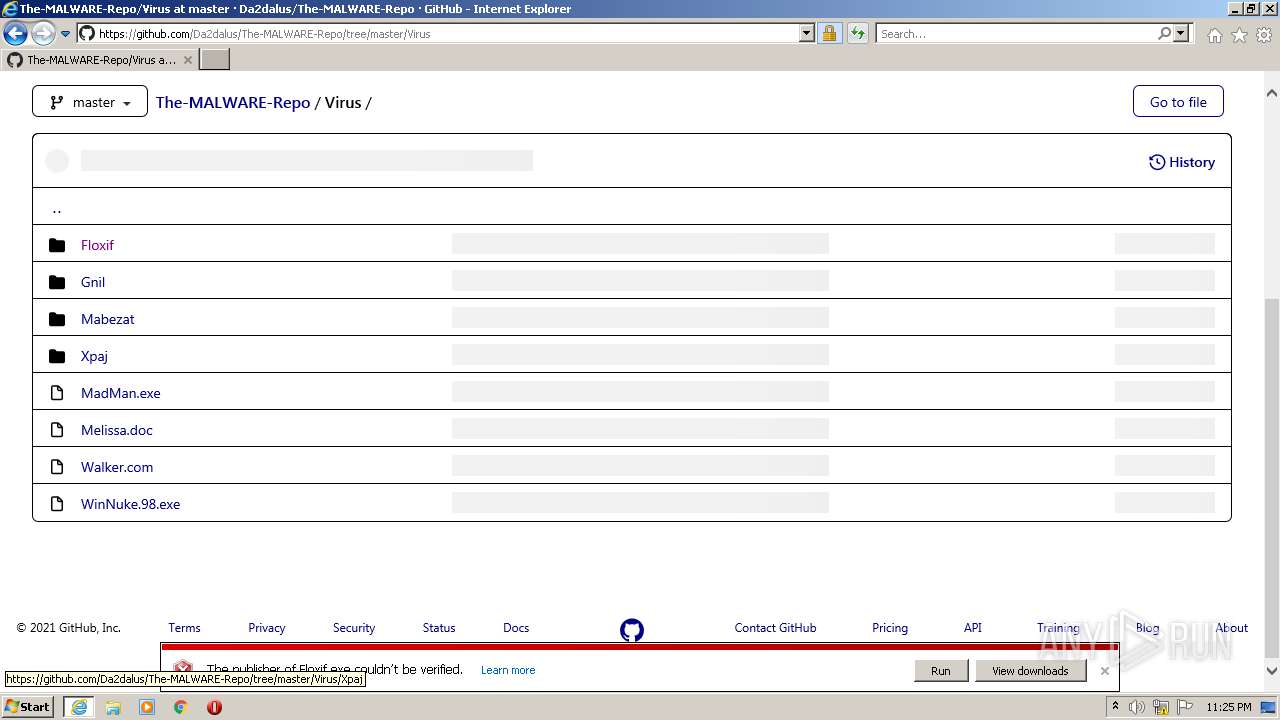Click the WinNuke.98.exe file icon
This screenshot has height=720, width=1280.
[x=57, y=504]
